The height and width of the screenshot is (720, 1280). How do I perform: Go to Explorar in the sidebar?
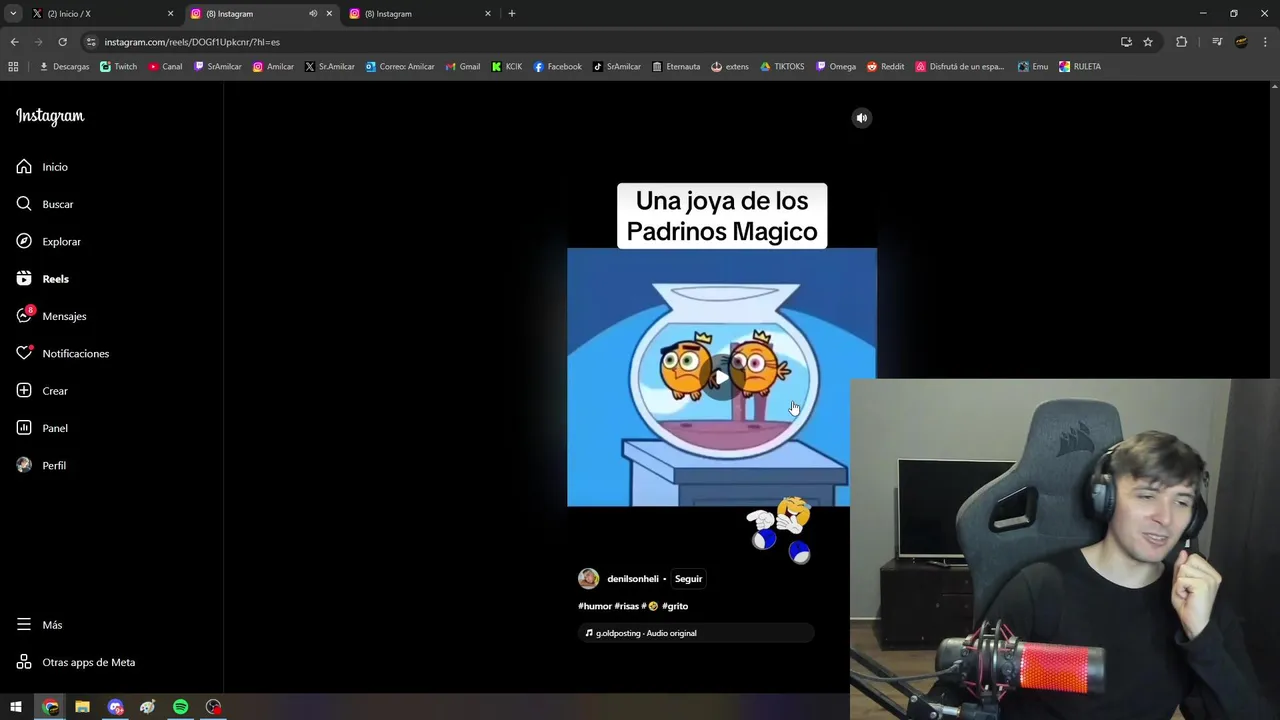point(48,241)
